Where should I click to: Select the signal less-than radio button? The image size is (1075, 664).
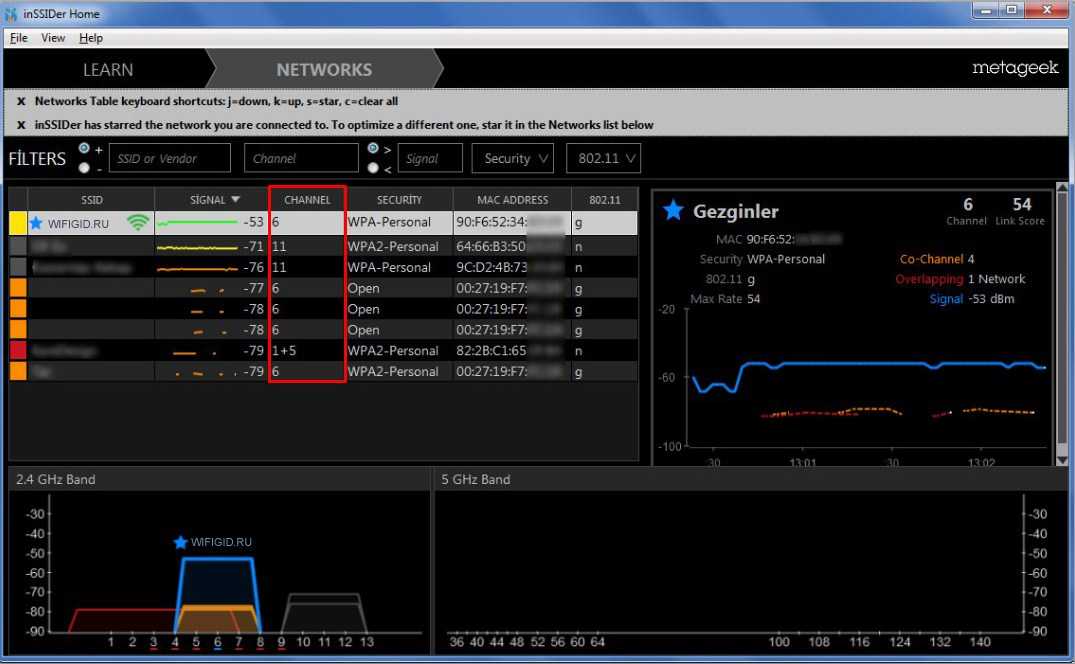pos(373,168)
